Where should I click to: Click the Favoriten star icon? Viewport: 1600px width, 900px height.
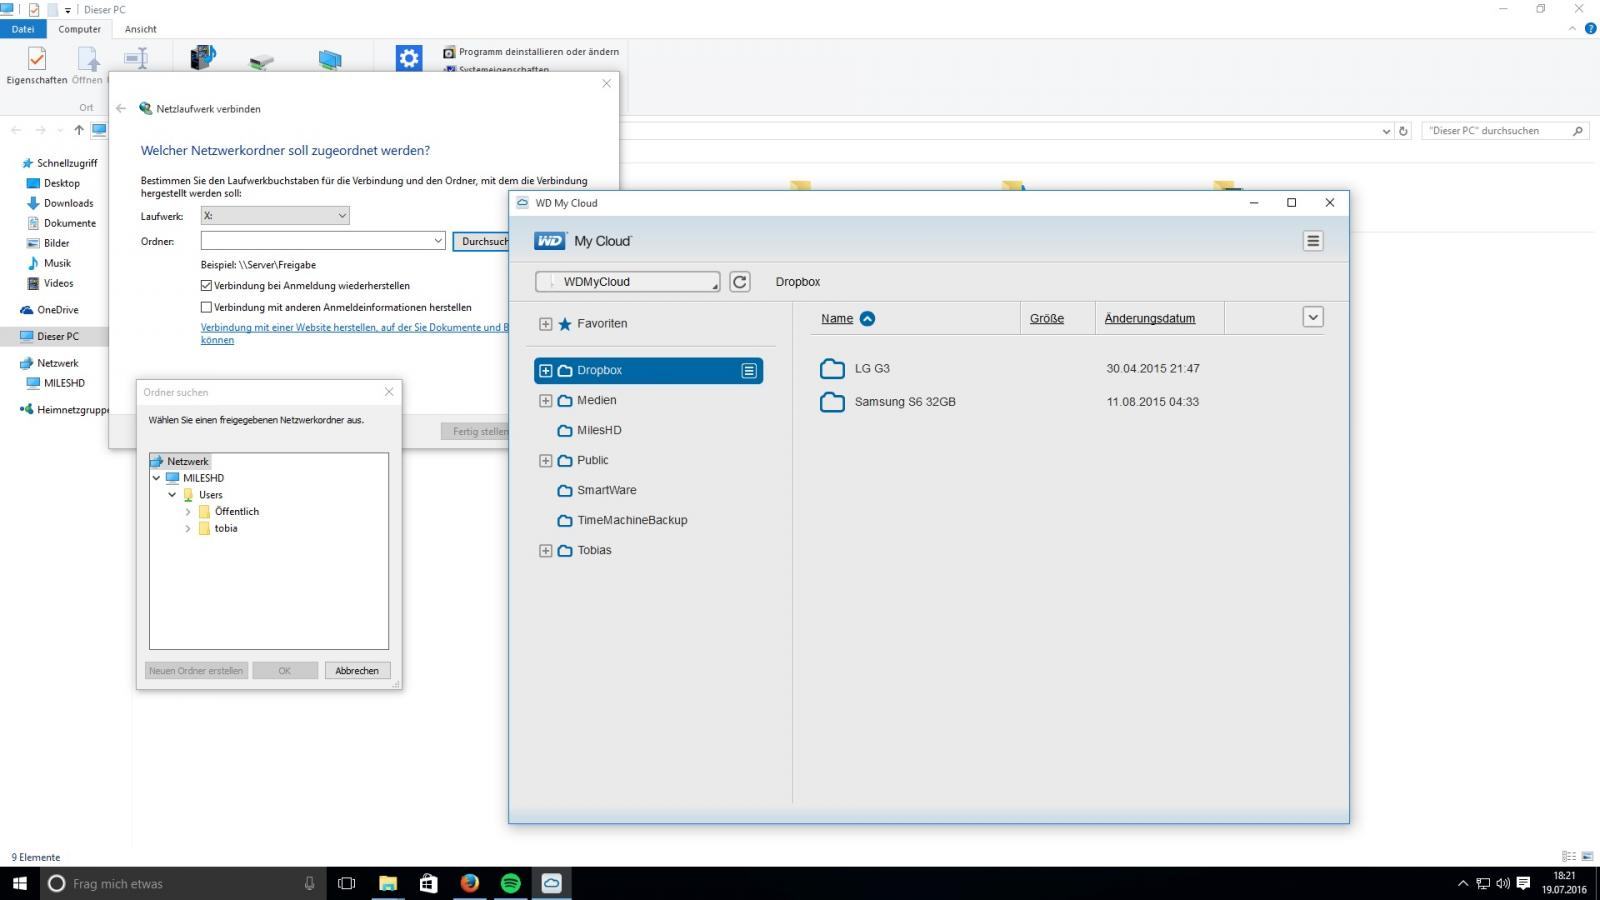[x=565, y=324]
